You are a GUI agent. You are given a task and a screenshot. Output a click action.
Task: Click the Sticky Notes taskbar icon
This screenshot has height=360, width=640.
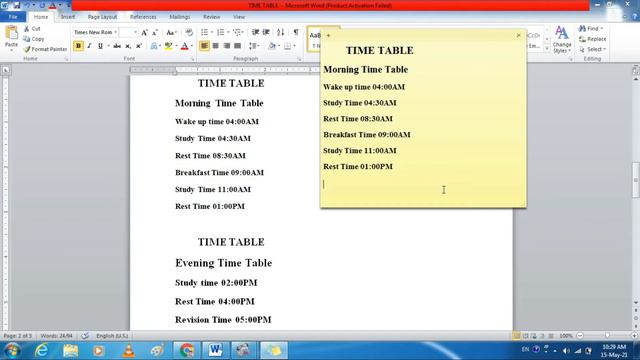(x=274, y=350)
